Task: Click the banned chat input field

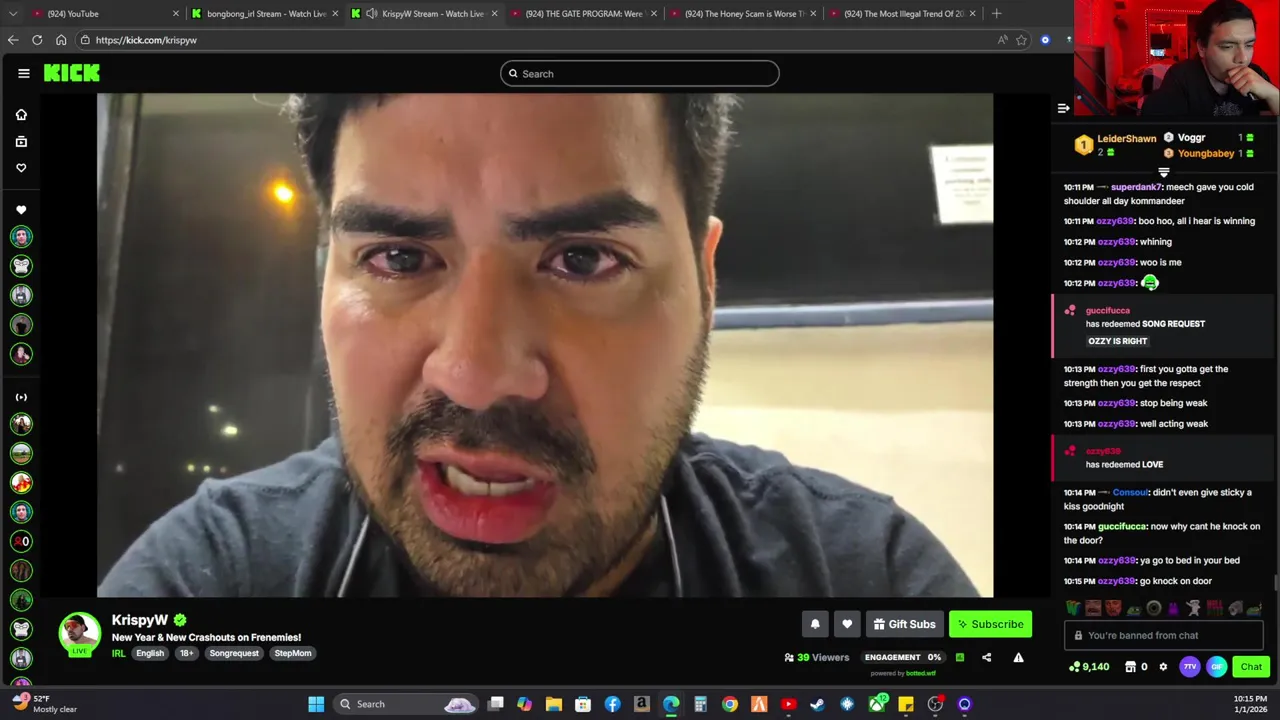Action: pyautogui.click(x=1164, y=635)
